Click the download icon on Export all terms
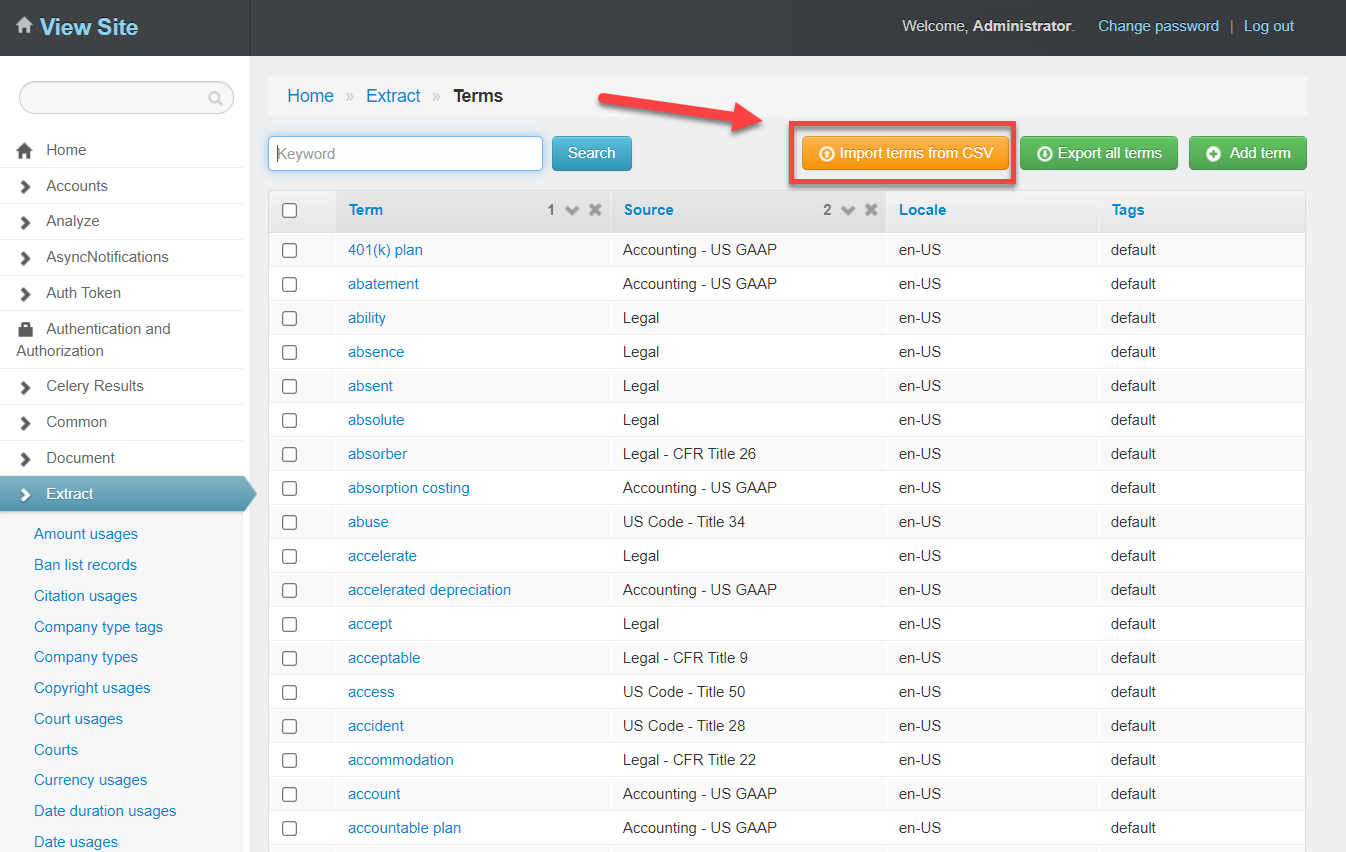 click(x=1044, y=154)
